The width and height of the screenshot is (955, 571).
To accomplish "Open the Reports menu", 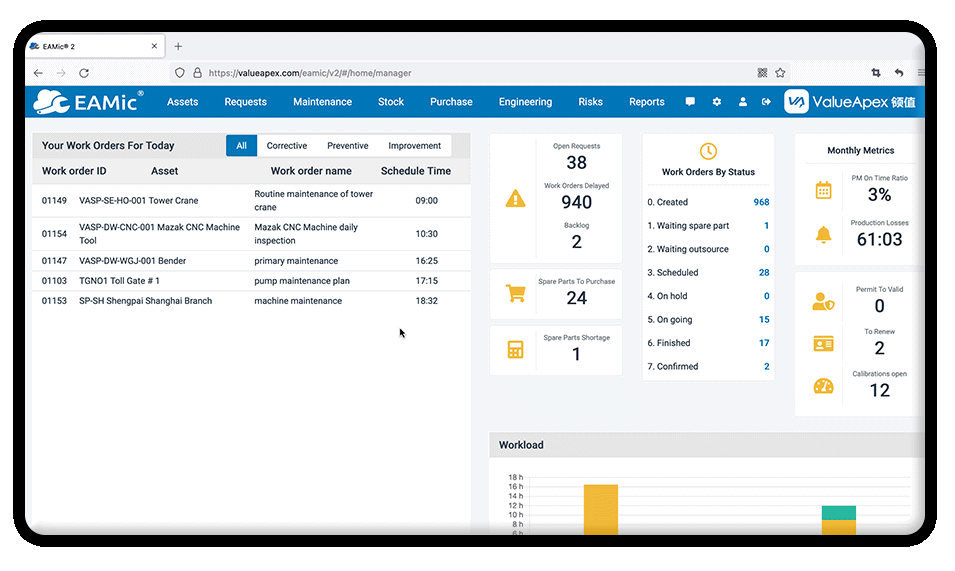I will click(647, 102).
